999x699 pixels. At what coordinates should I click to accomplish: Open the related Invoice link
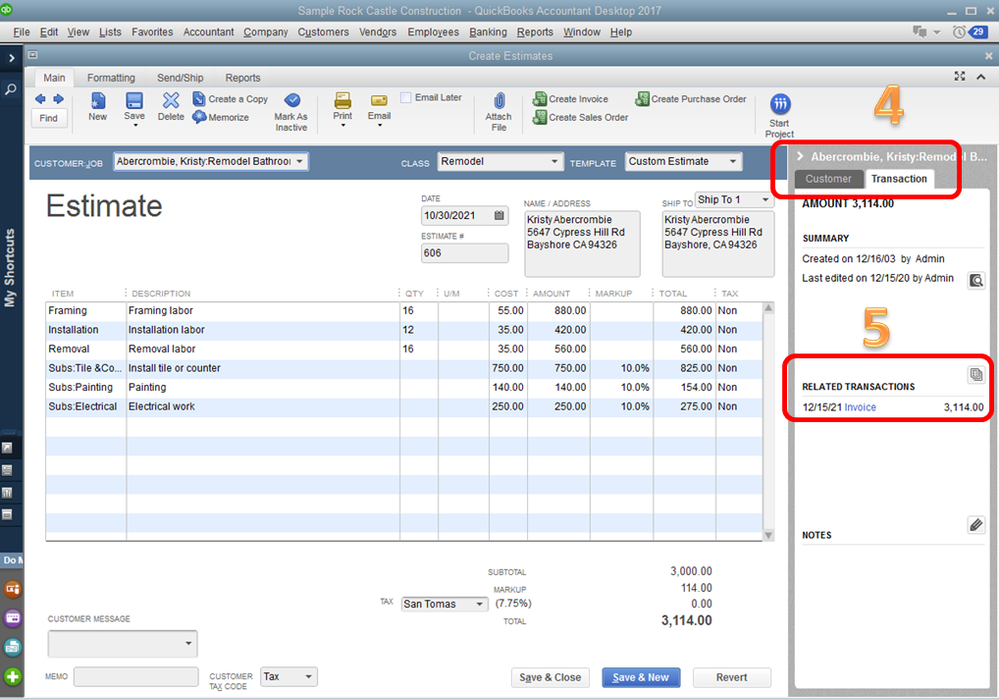click(x=860, y=408)
